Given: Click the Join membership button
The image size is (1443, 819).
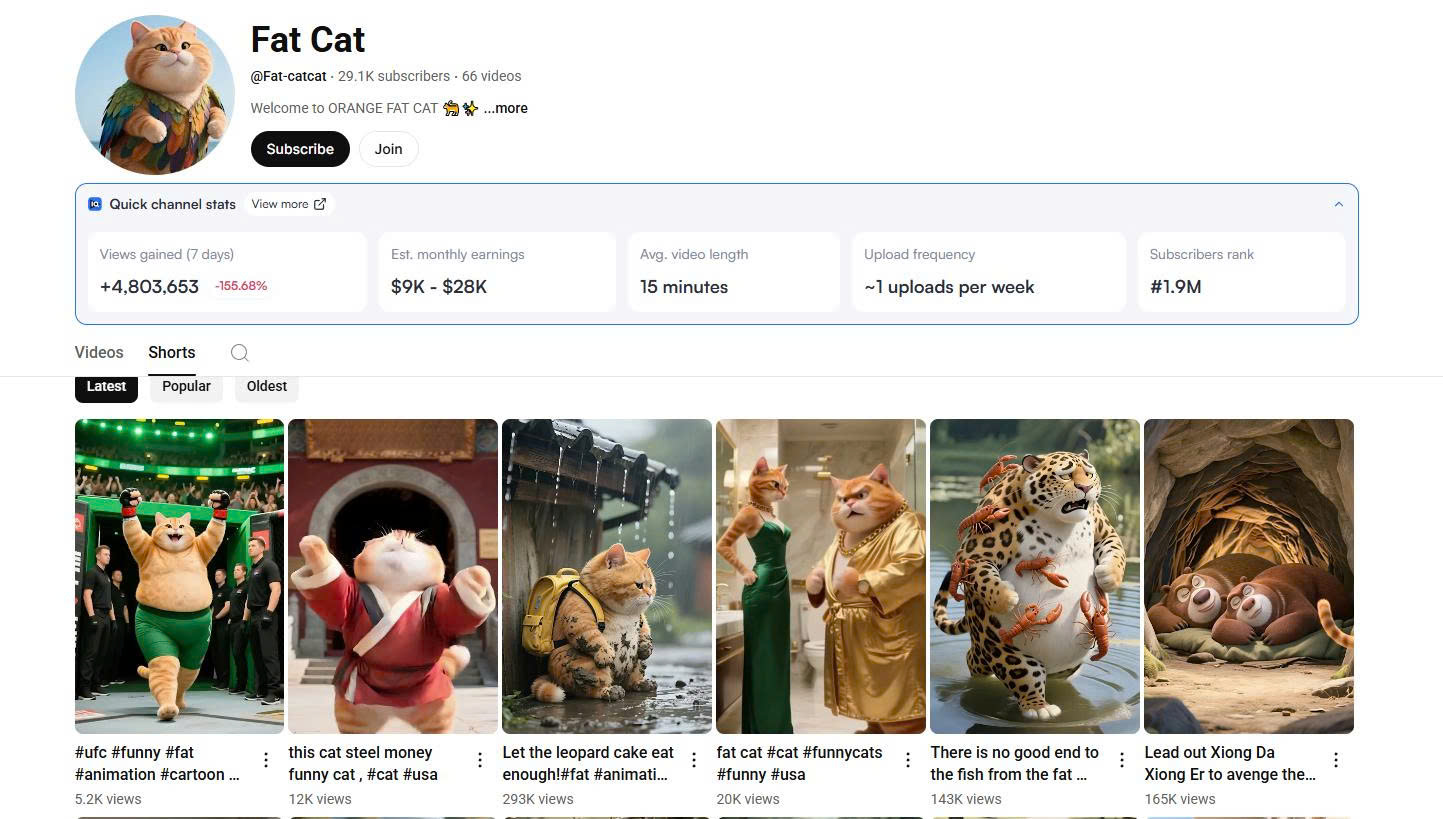Looking at the screenshot, I should coord(388,149).
